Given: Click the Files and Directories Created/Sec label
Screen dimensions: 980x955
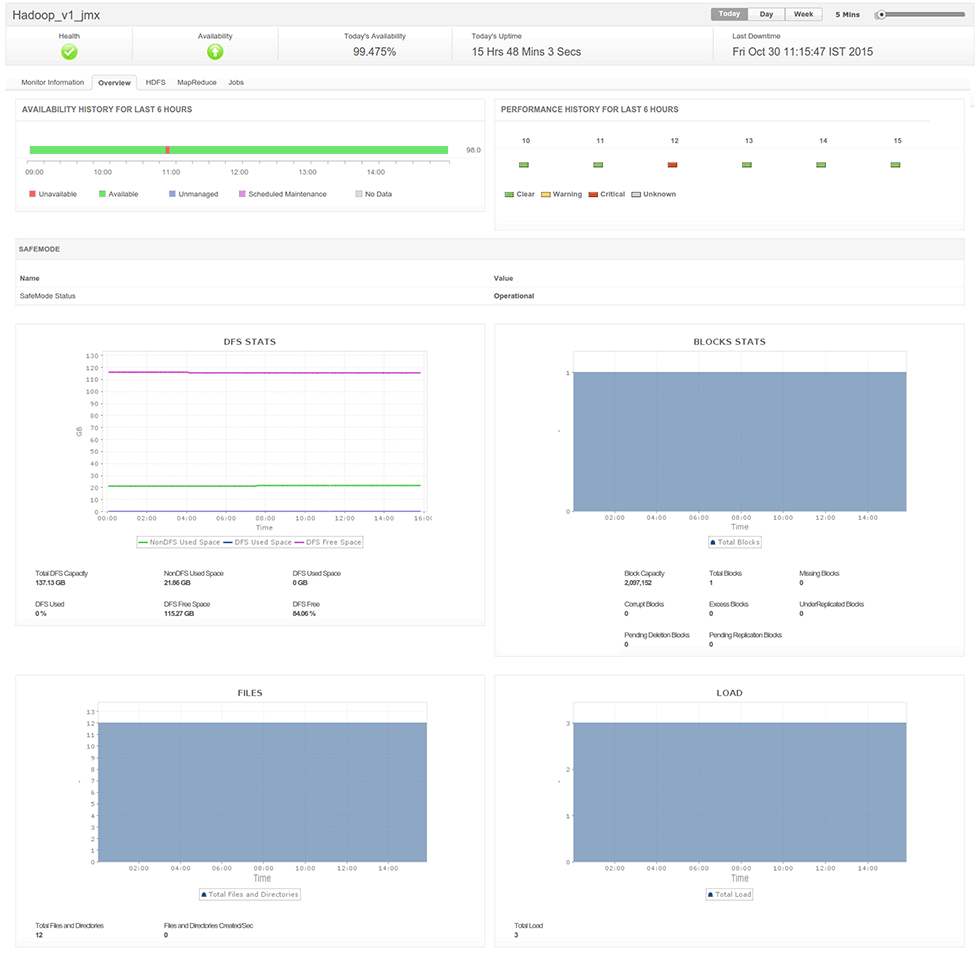Looking at the screenshot, I should click(x=208, y=926).
